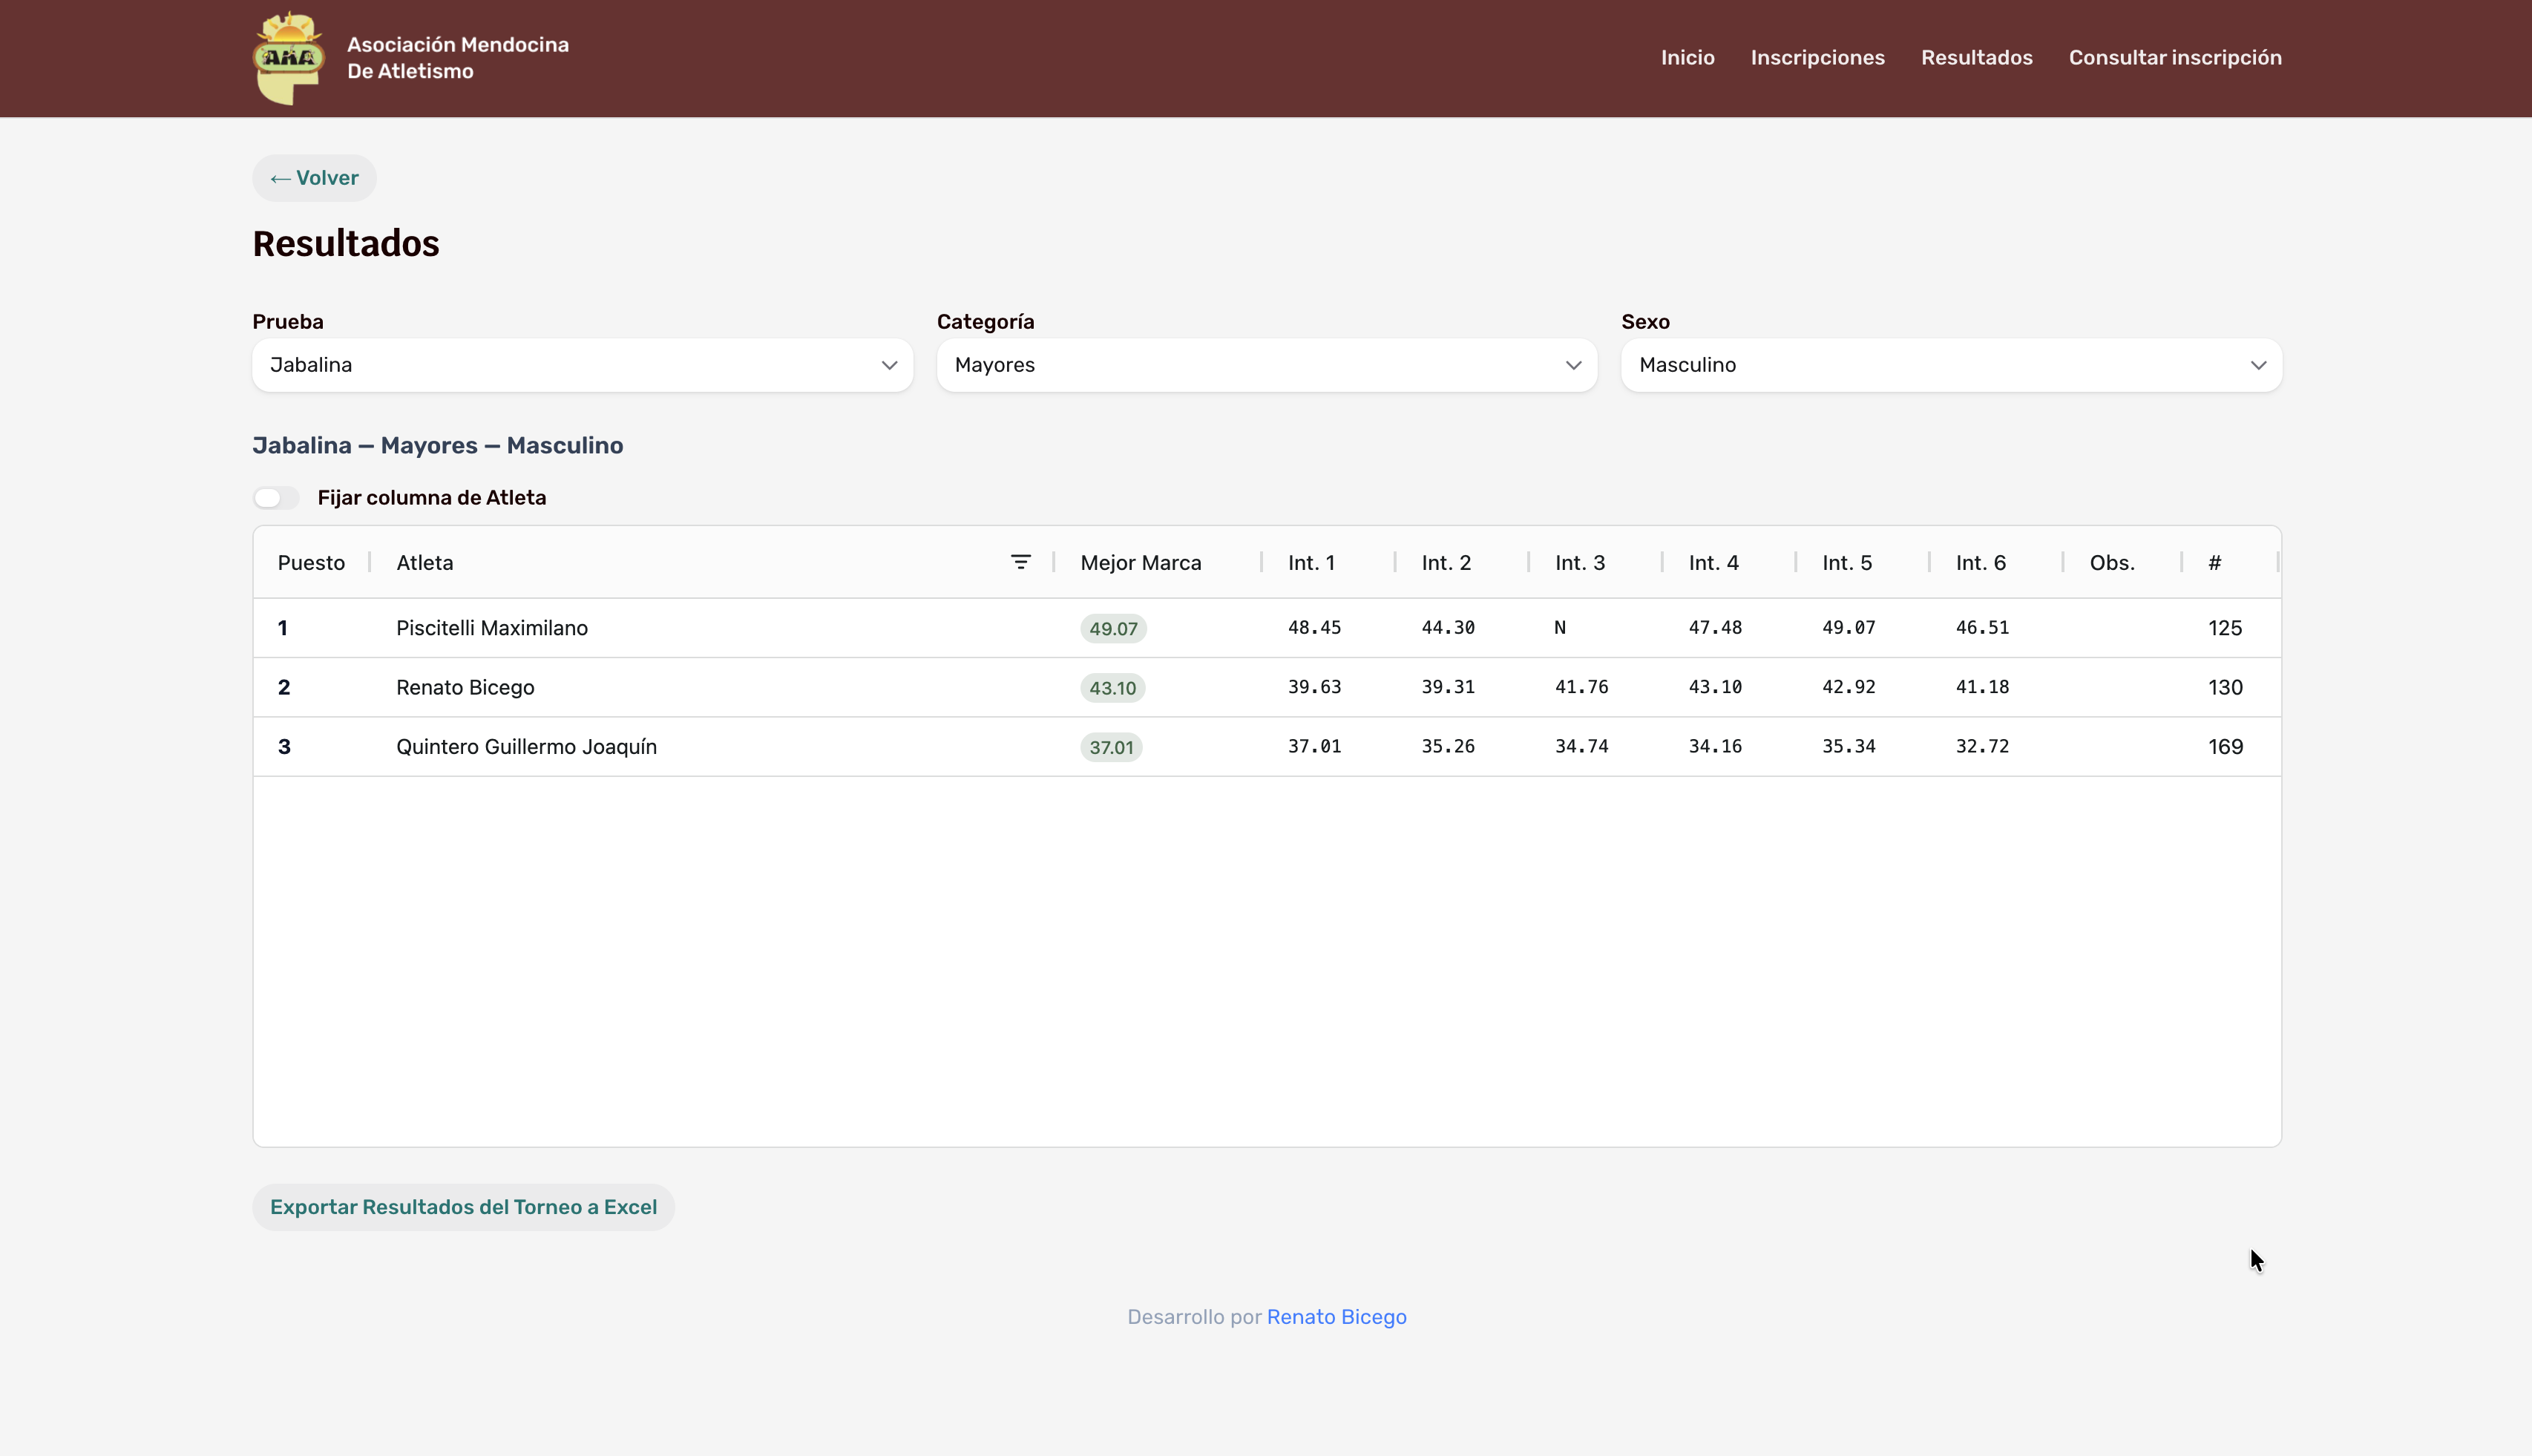This screenshot has width=2532, height=1456.
Task: Follow the Renato Bicego footer link
Action: (x=1336, y=1317)
